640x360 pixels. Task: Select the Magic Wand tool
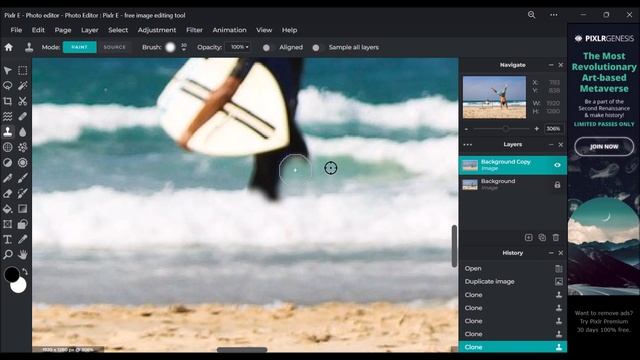22,86
